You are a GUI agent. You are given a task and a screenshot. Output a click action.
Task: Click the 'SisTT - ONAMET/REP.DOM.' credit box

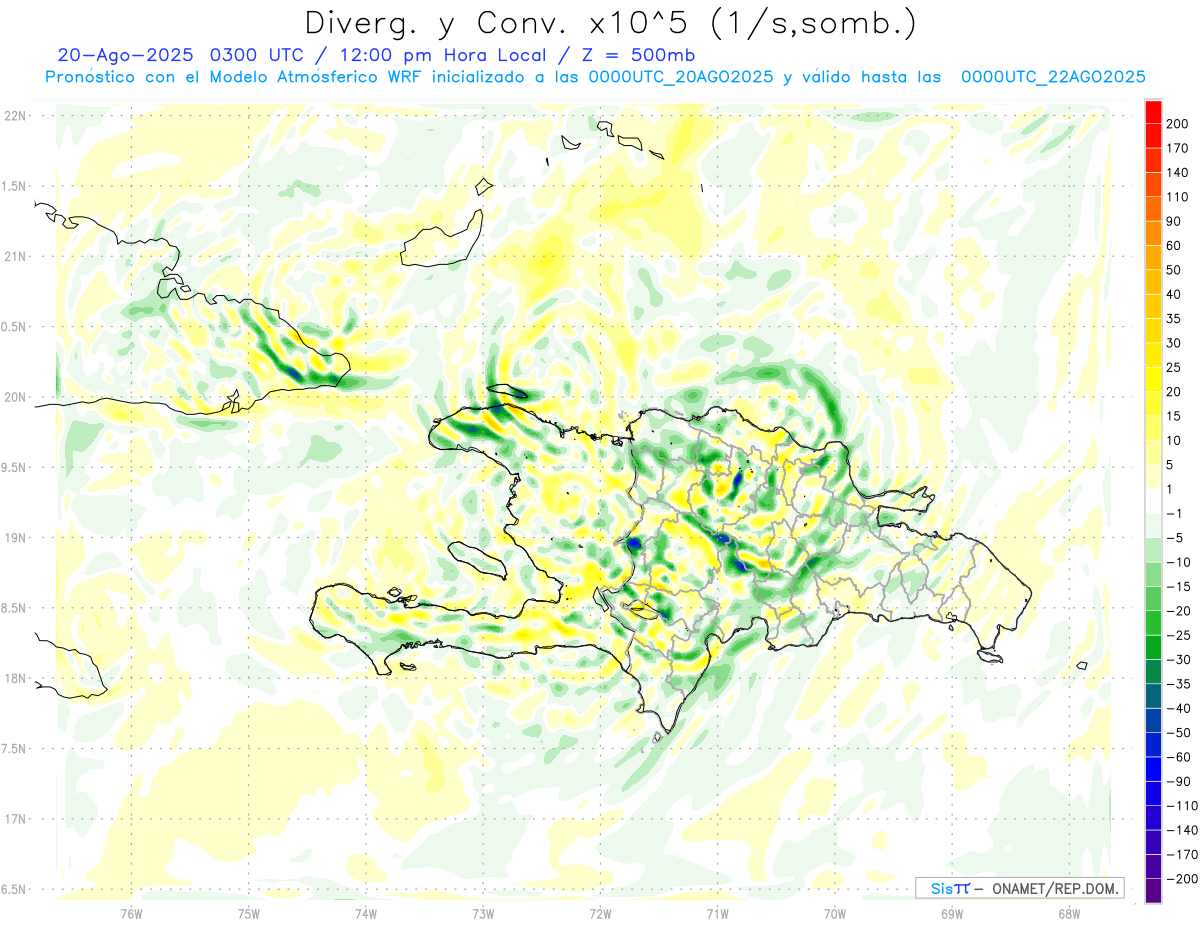point(1019,888)
